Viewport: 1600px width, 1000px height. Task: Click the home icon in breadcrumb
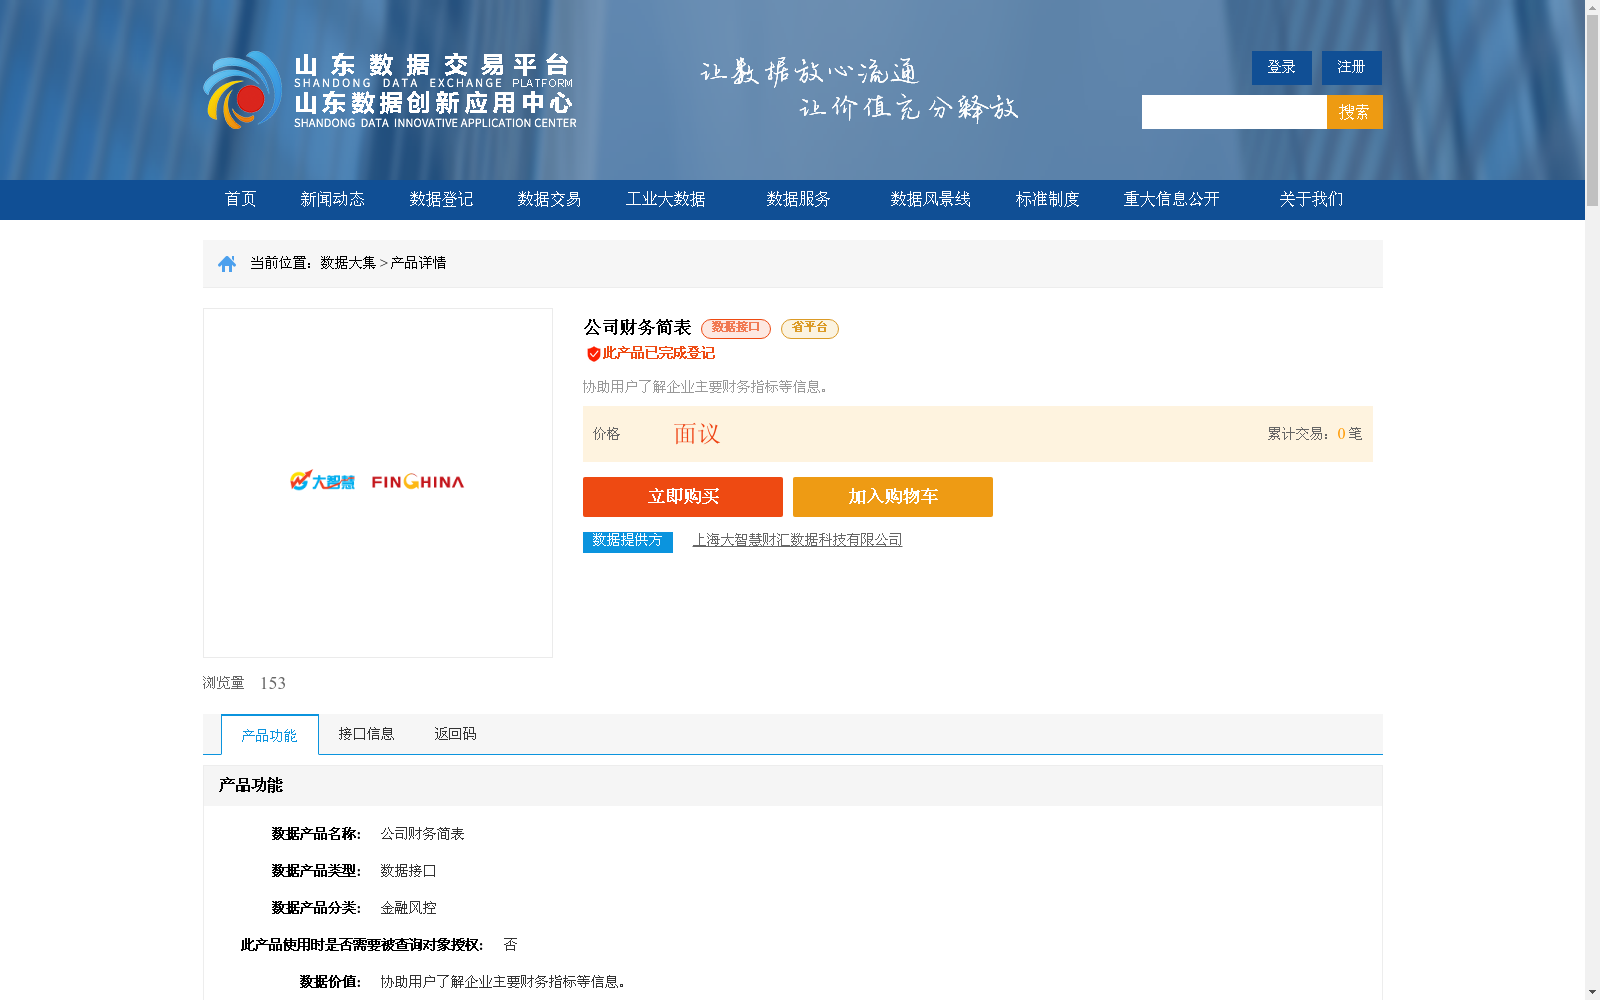click(x=227, y=263)
